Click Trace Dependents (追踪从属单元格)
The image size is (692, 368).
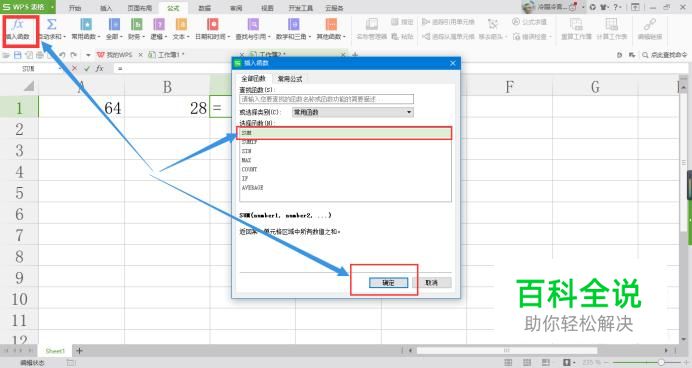[448, 37]
